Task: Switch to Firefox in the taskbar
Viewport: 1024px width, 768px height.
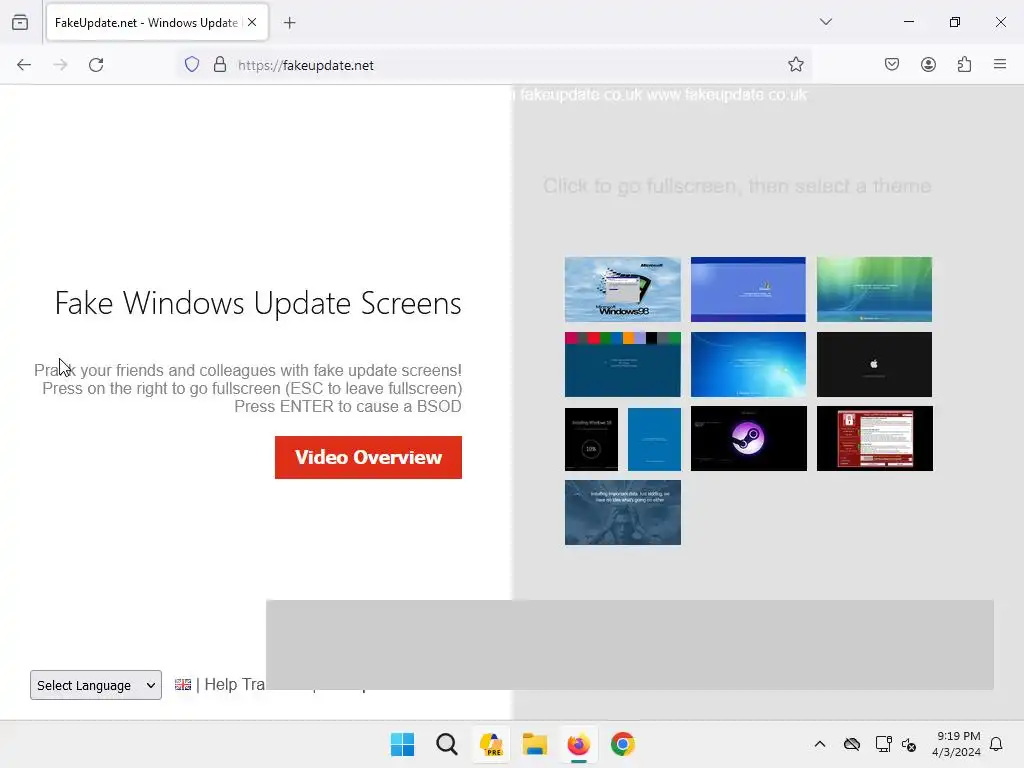Action: click(579, 744)
